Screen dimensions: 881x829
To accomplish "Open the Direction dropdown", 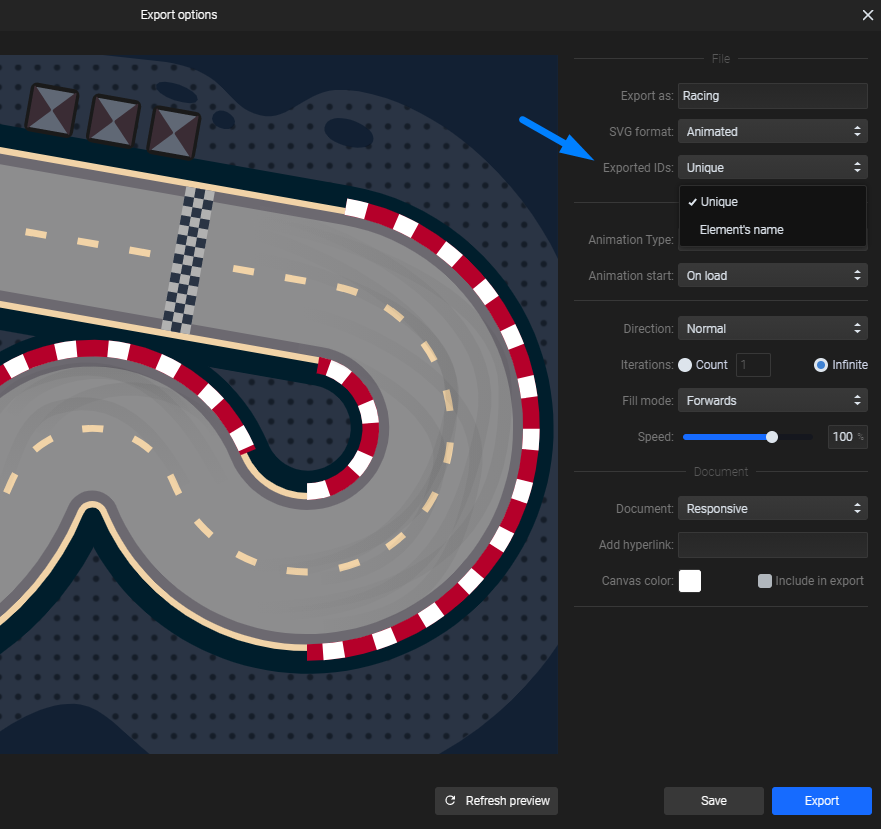I will point(773,329).
